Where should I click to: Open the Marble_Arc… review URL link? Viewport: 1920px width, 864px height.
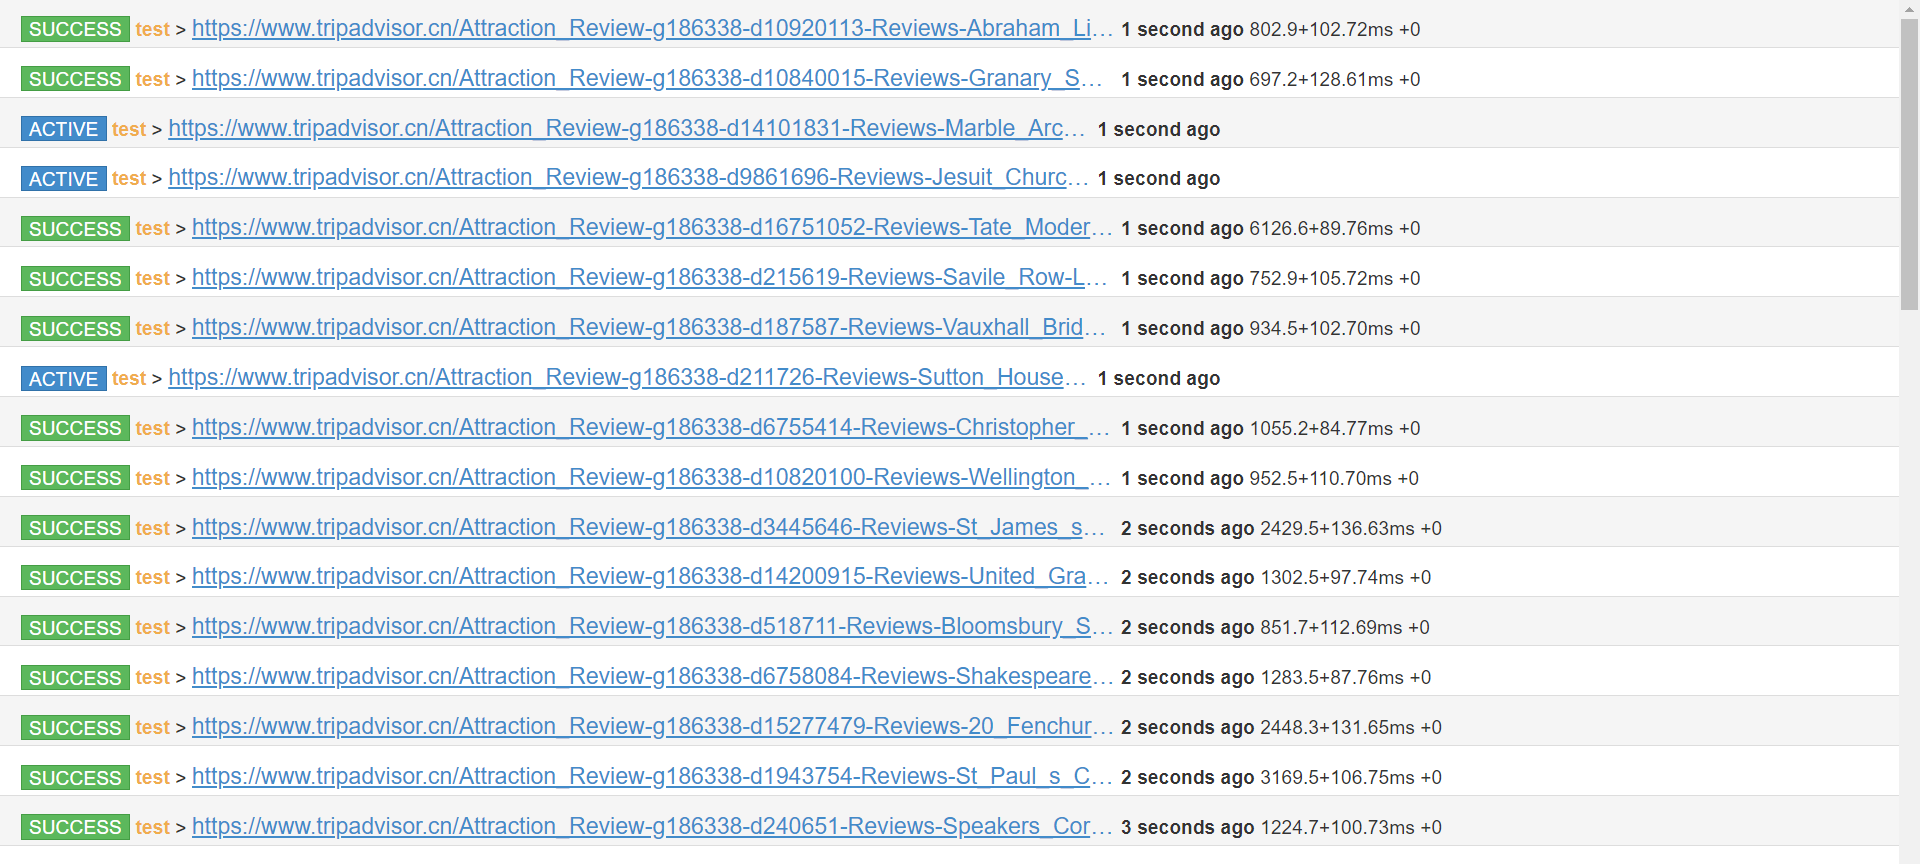[x=627, y=129]
